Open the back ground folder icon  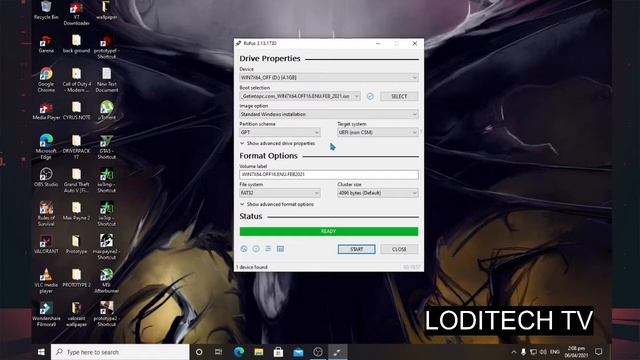[x=76, y=44]
